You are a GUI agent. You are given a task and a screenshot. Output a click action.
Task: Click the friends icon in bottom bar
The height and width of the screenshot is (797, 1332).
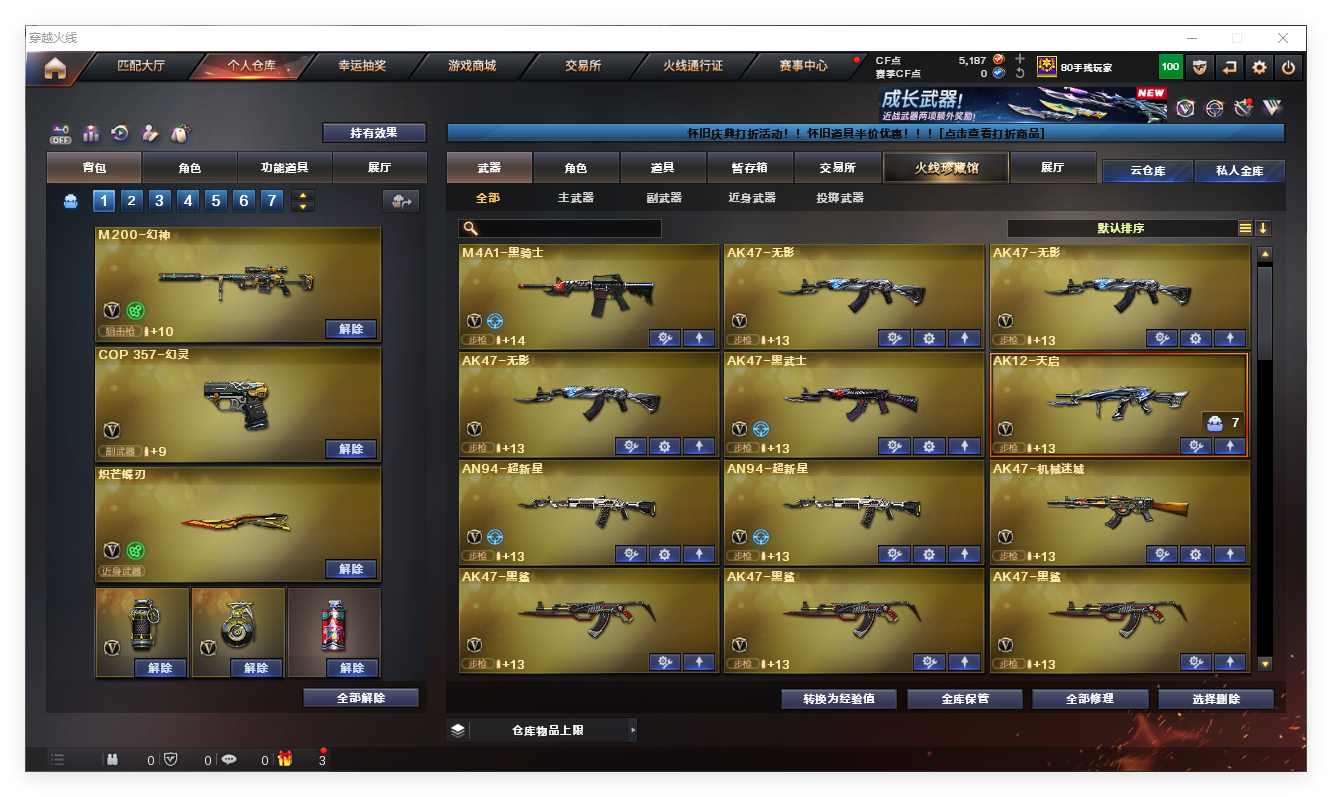(112, 759)
